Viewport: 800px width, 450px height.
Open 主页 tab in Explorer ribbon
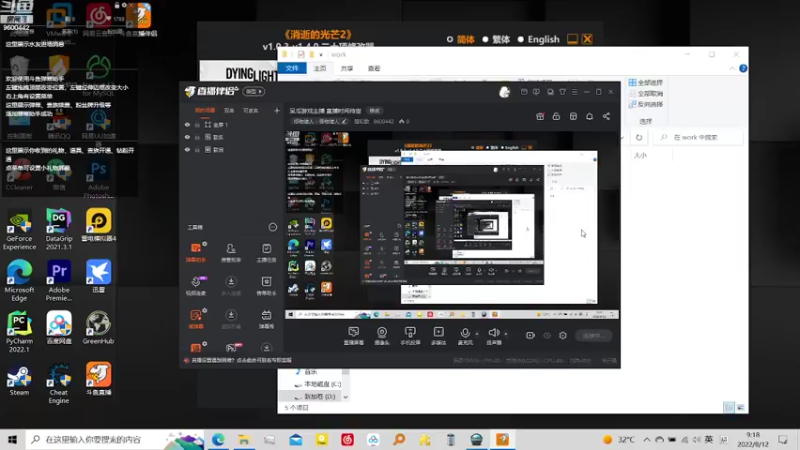(x=320, y=68)
